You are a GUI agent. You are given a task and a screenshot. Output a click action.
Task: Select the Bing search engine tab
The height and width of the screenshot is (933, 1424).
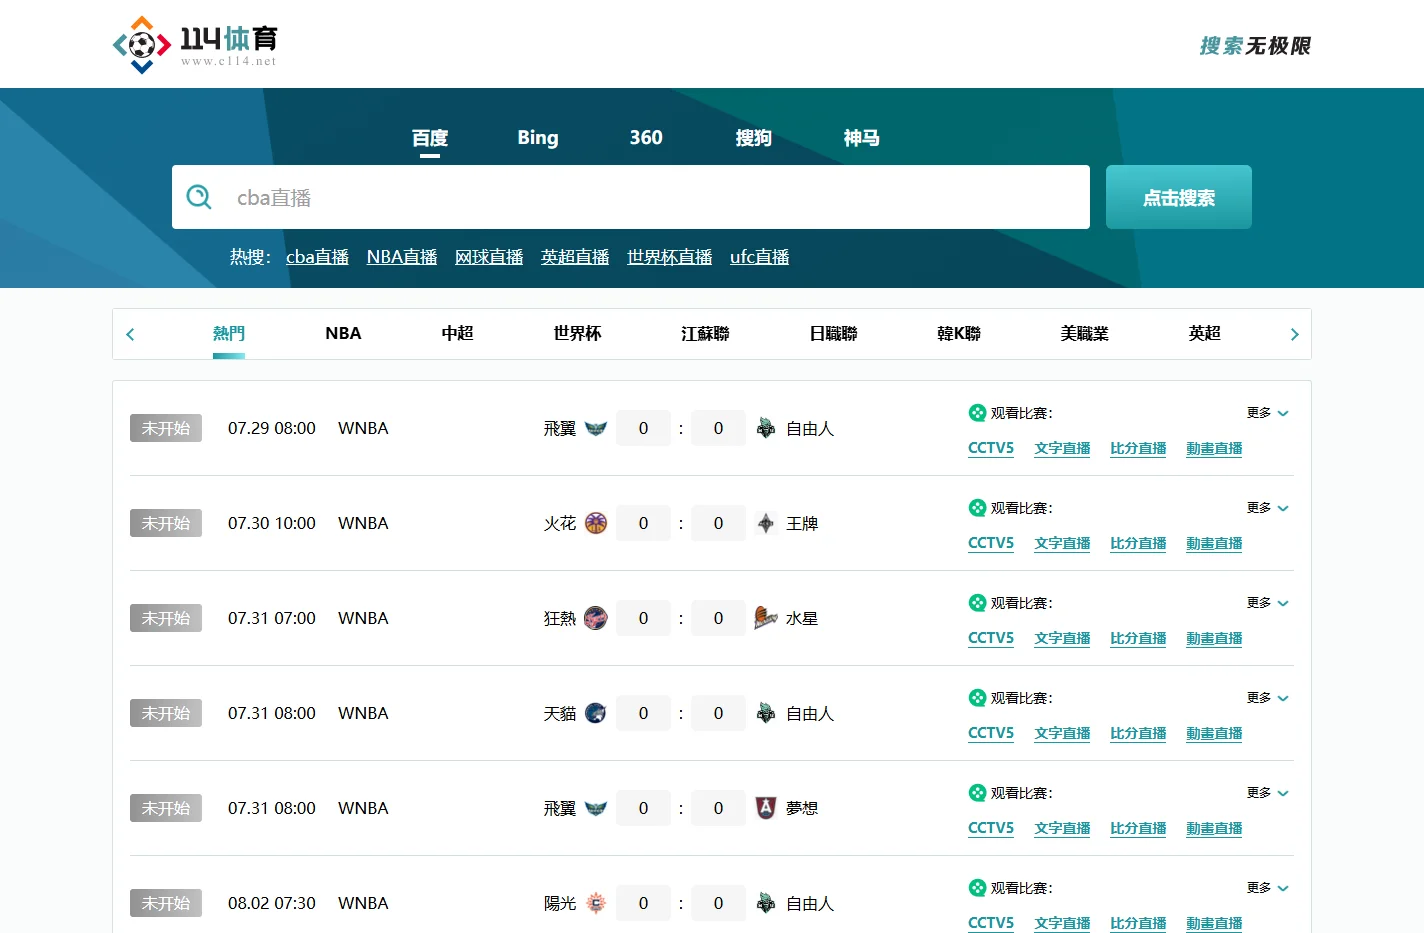pyautogui.click(x=538, y=138)
